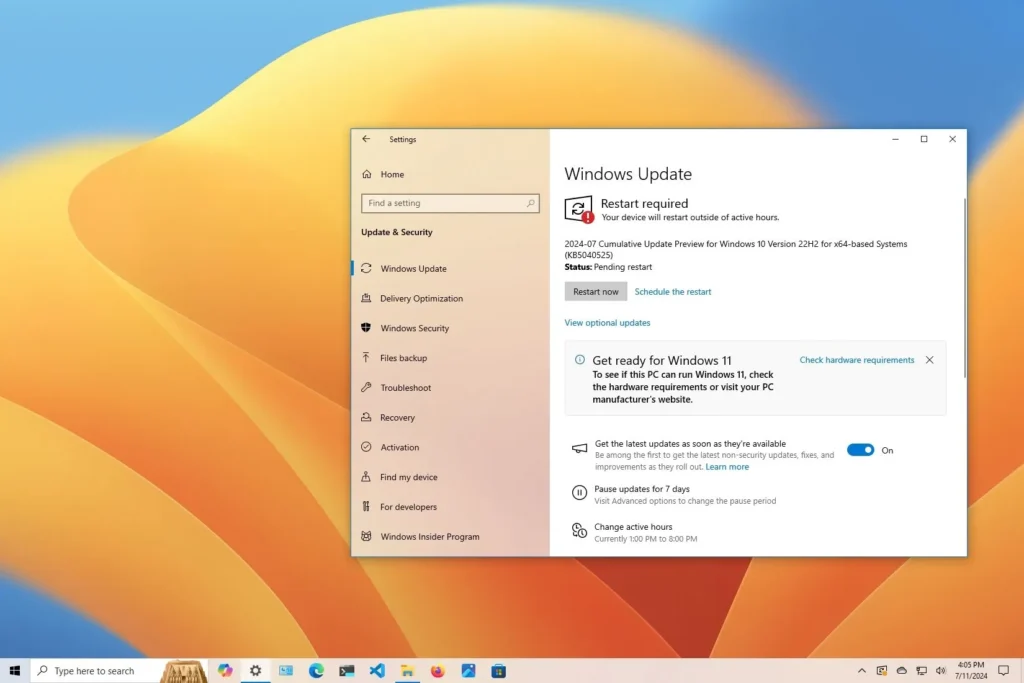Open Change active hours option
The height and width of the screenshot is (683, 1024).
pos(633,527)
